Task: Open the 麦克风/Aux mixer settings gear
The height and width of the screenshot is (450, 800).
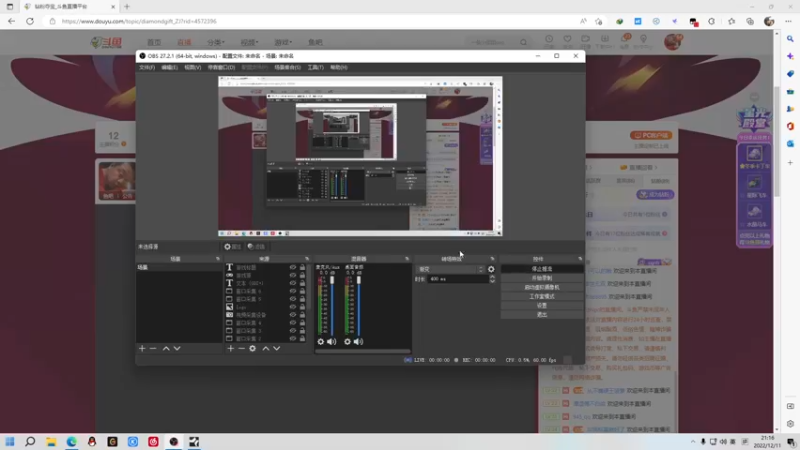Action: point(320,341)
